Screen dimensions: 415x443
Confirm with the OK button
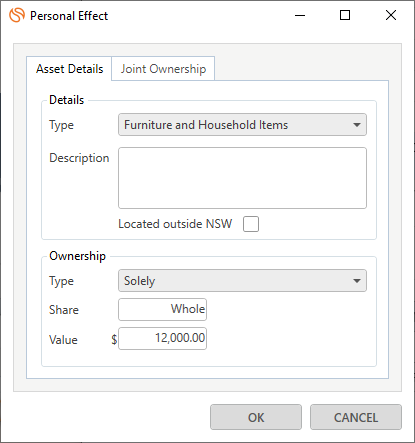tap(256, 417)
